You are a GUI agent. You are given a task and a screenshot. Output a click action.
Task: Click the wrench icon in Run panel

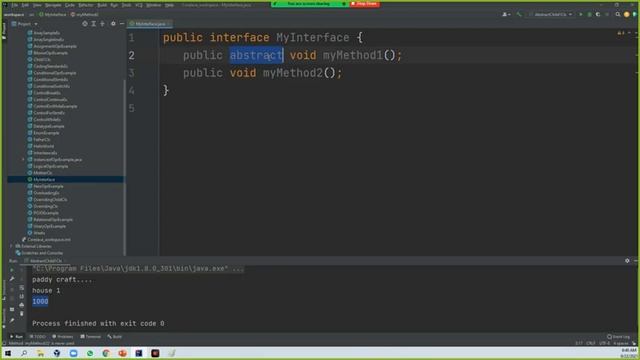12,279
